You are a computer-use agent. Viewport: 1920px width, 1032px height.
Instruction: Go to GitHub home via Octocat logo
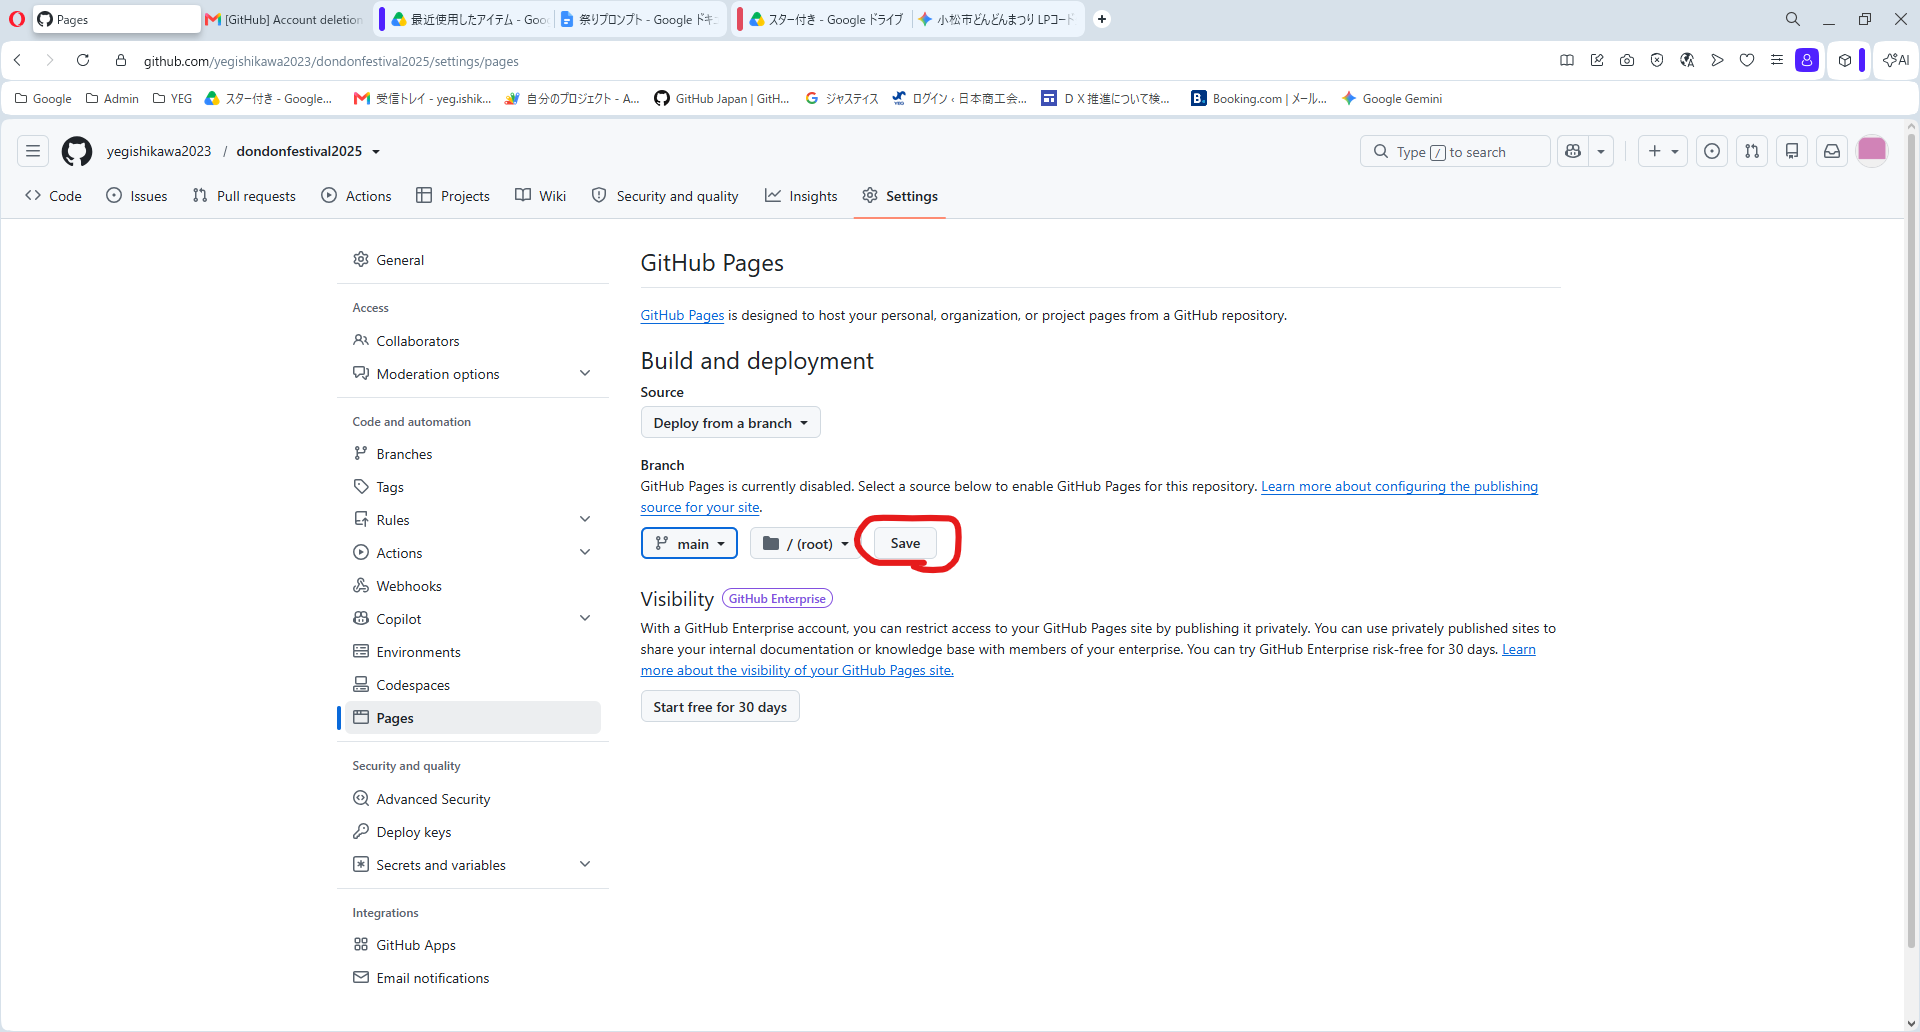(77, 151)
